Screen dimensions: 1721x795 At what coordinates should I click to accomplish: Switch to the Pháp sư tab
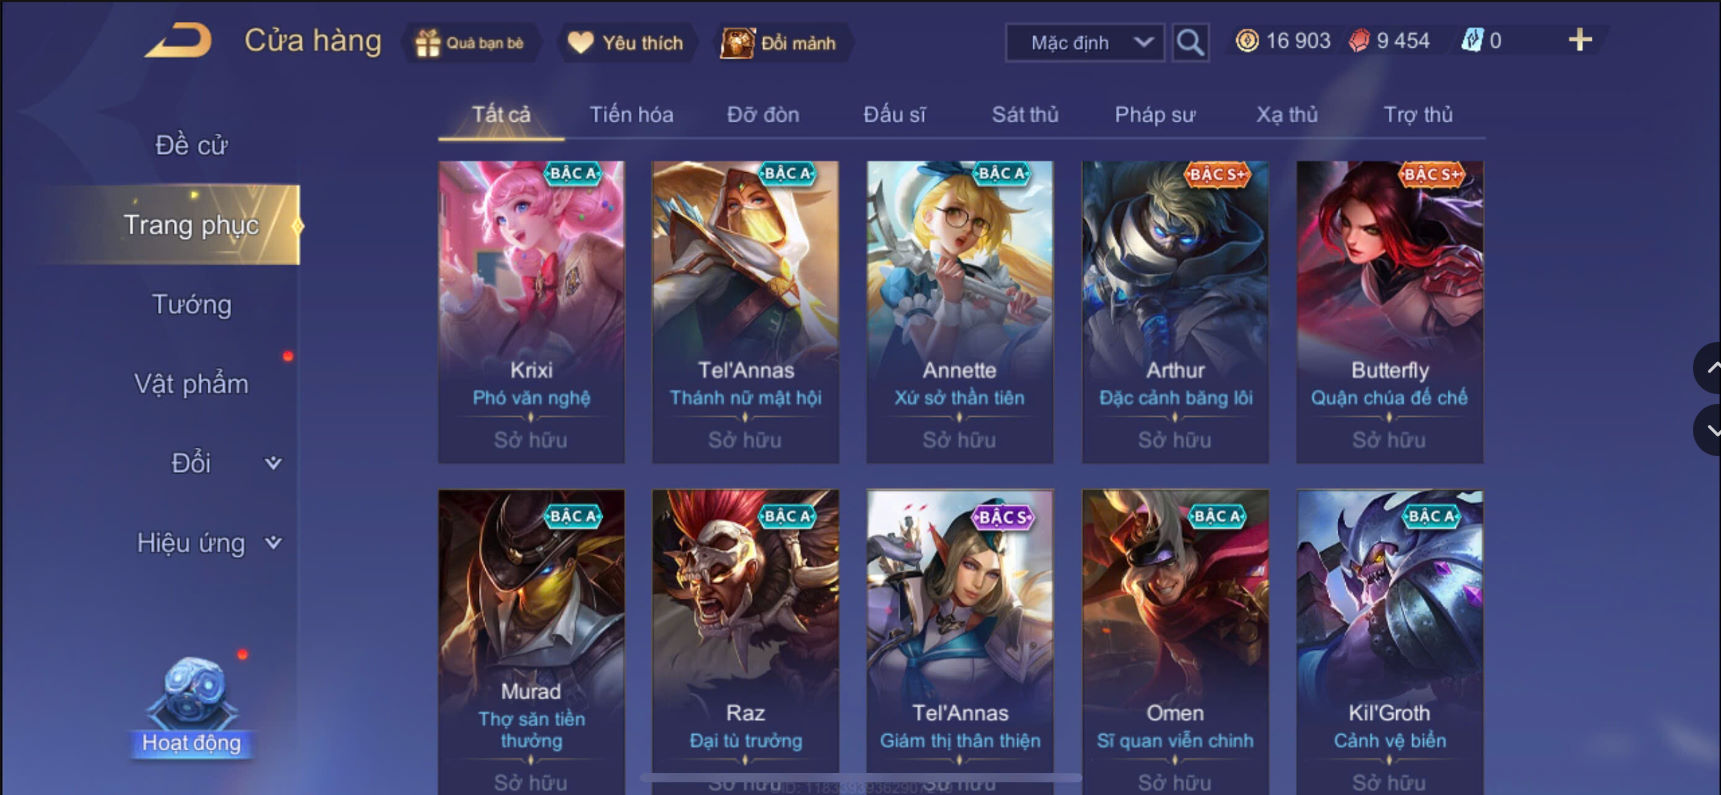[x=1155, y=115]
